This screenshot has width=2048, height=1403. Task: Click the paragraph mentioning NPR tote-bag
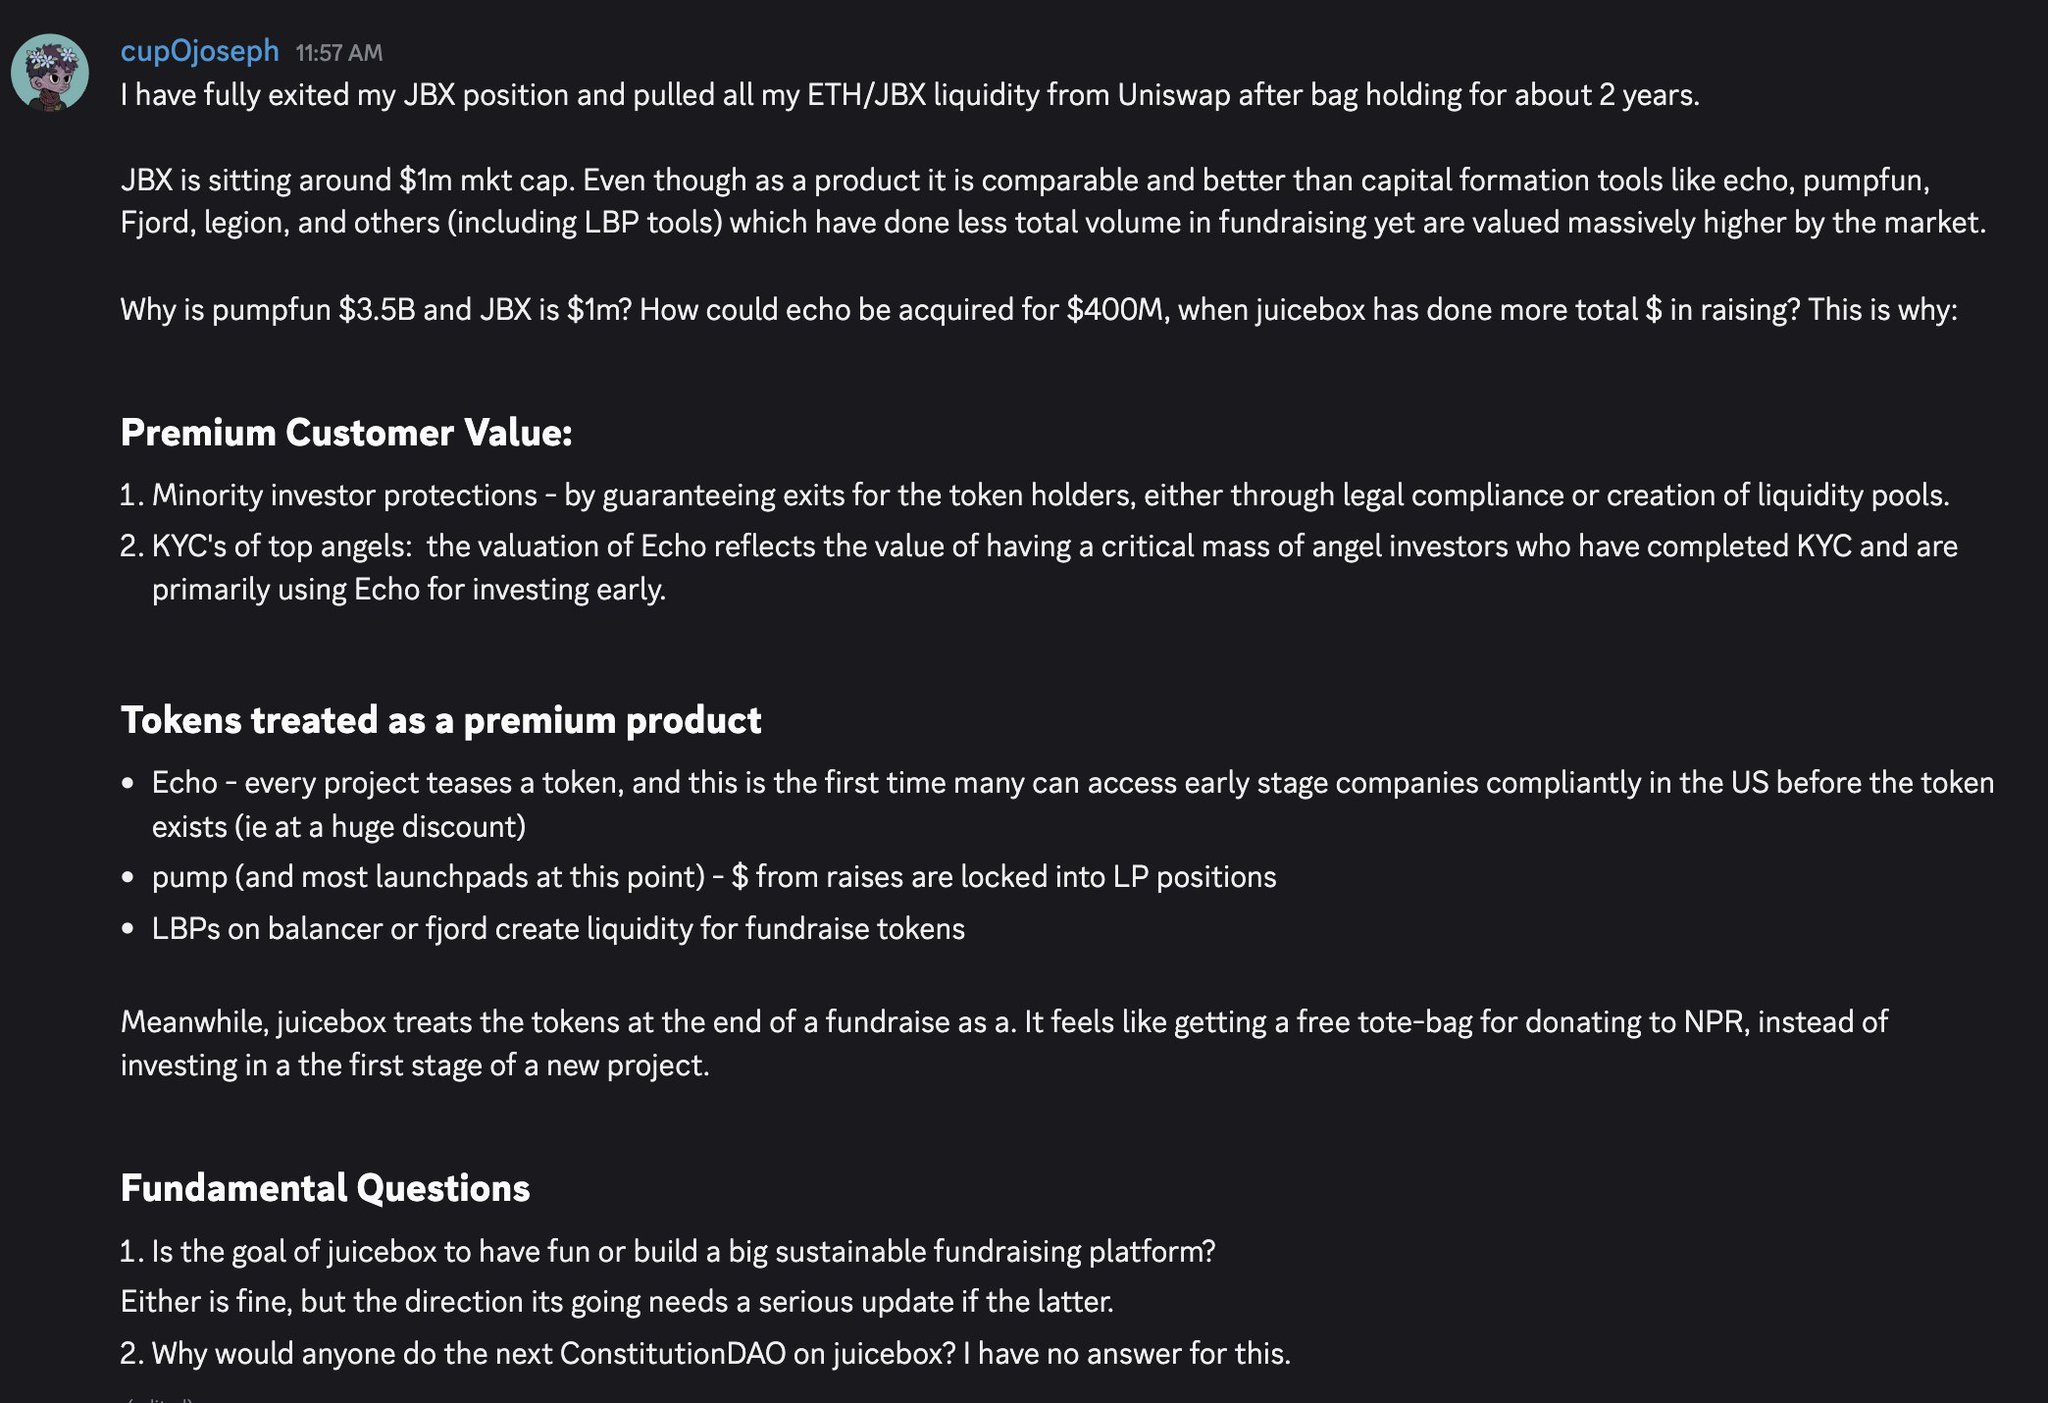tap(1004, 1043)
